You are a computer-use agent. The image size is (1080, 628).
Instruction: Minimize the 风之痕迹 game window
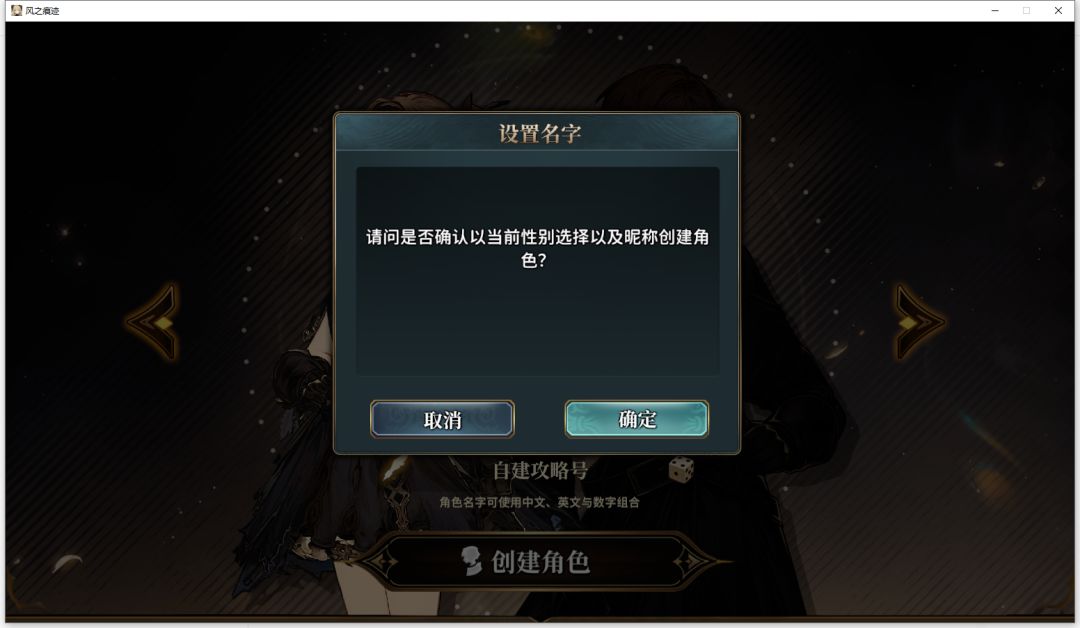pyautogui.click(x=995, y=10)
